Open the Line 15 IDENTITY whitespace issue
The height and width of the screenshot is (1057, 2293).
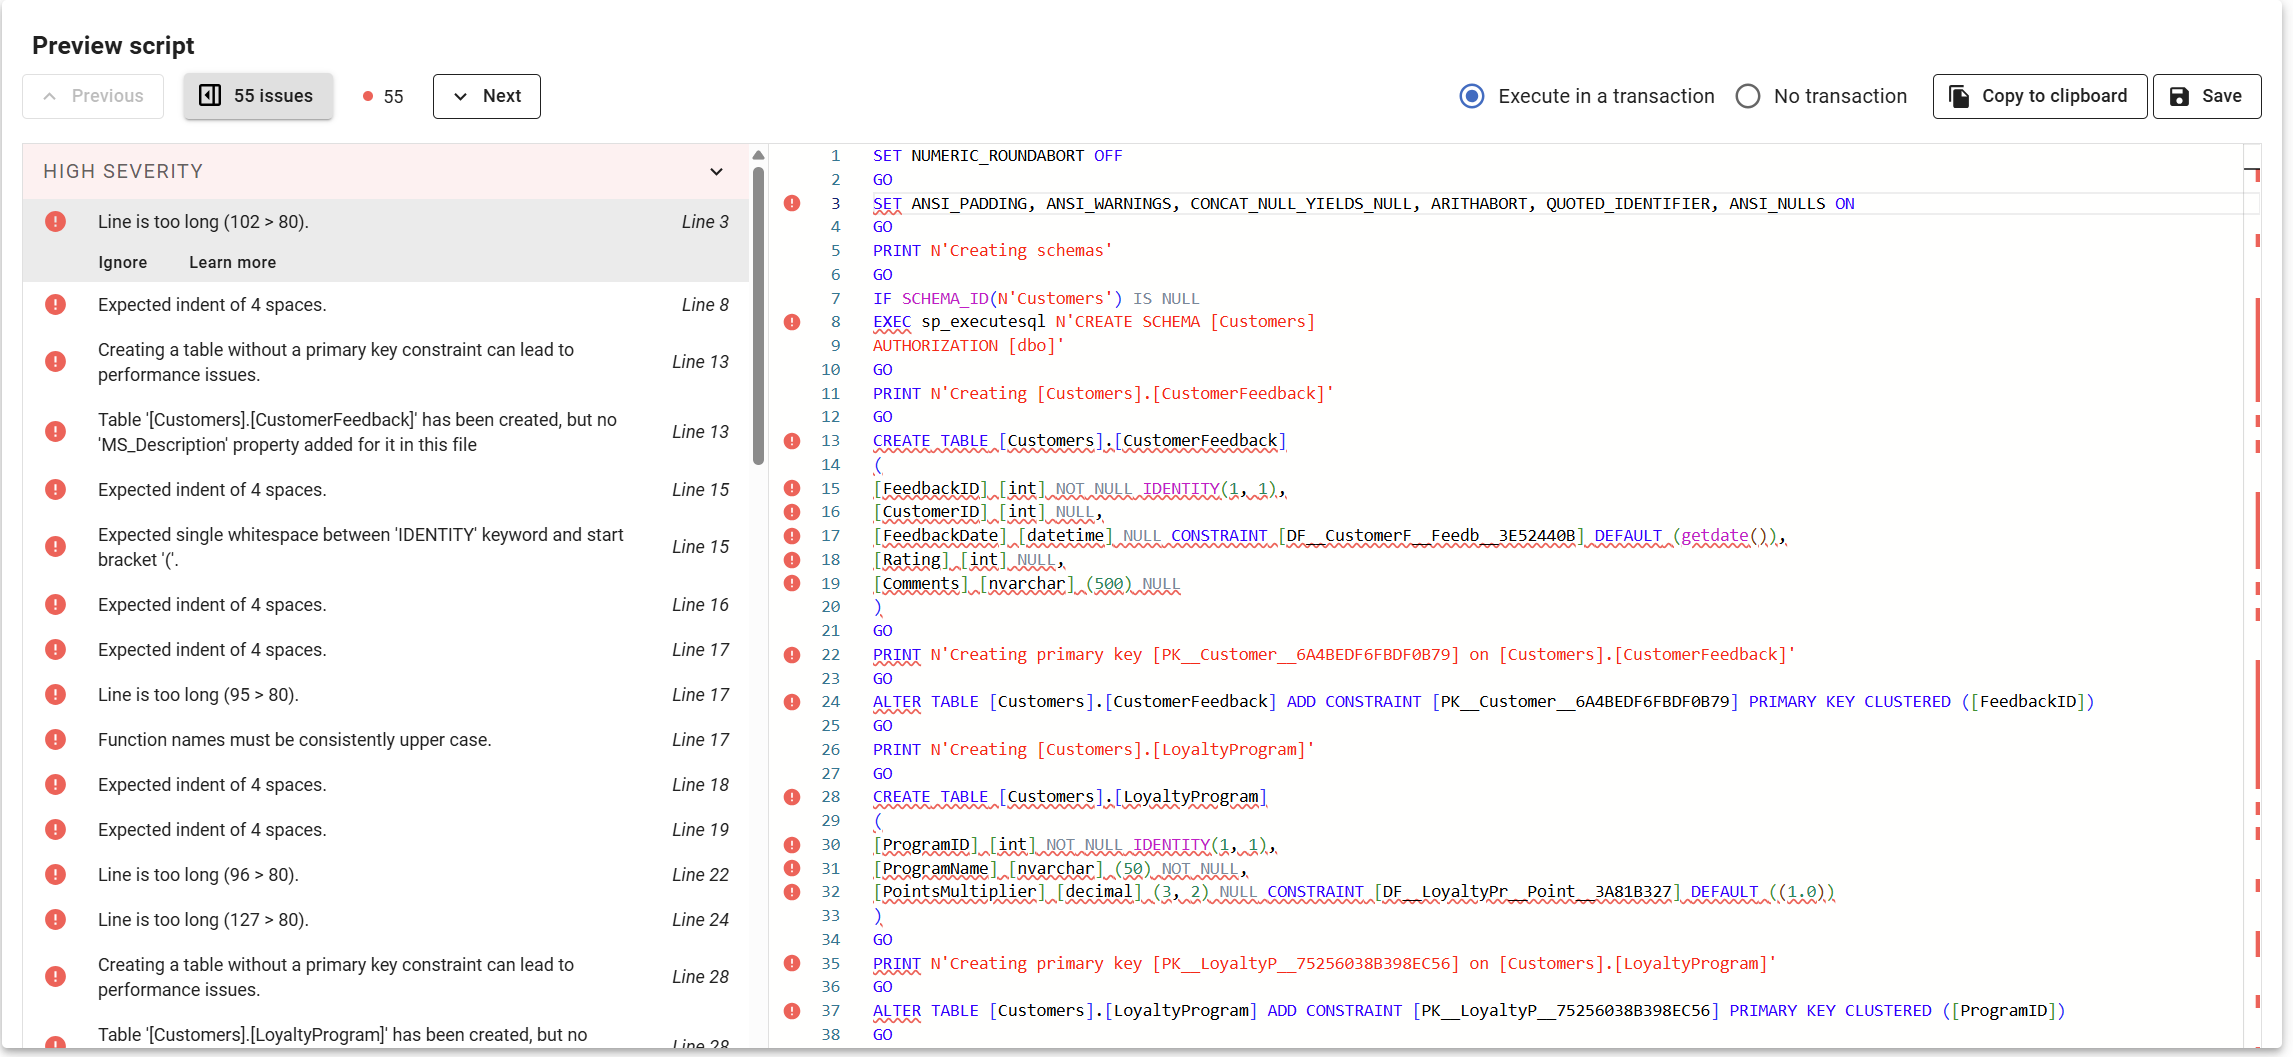360,547
